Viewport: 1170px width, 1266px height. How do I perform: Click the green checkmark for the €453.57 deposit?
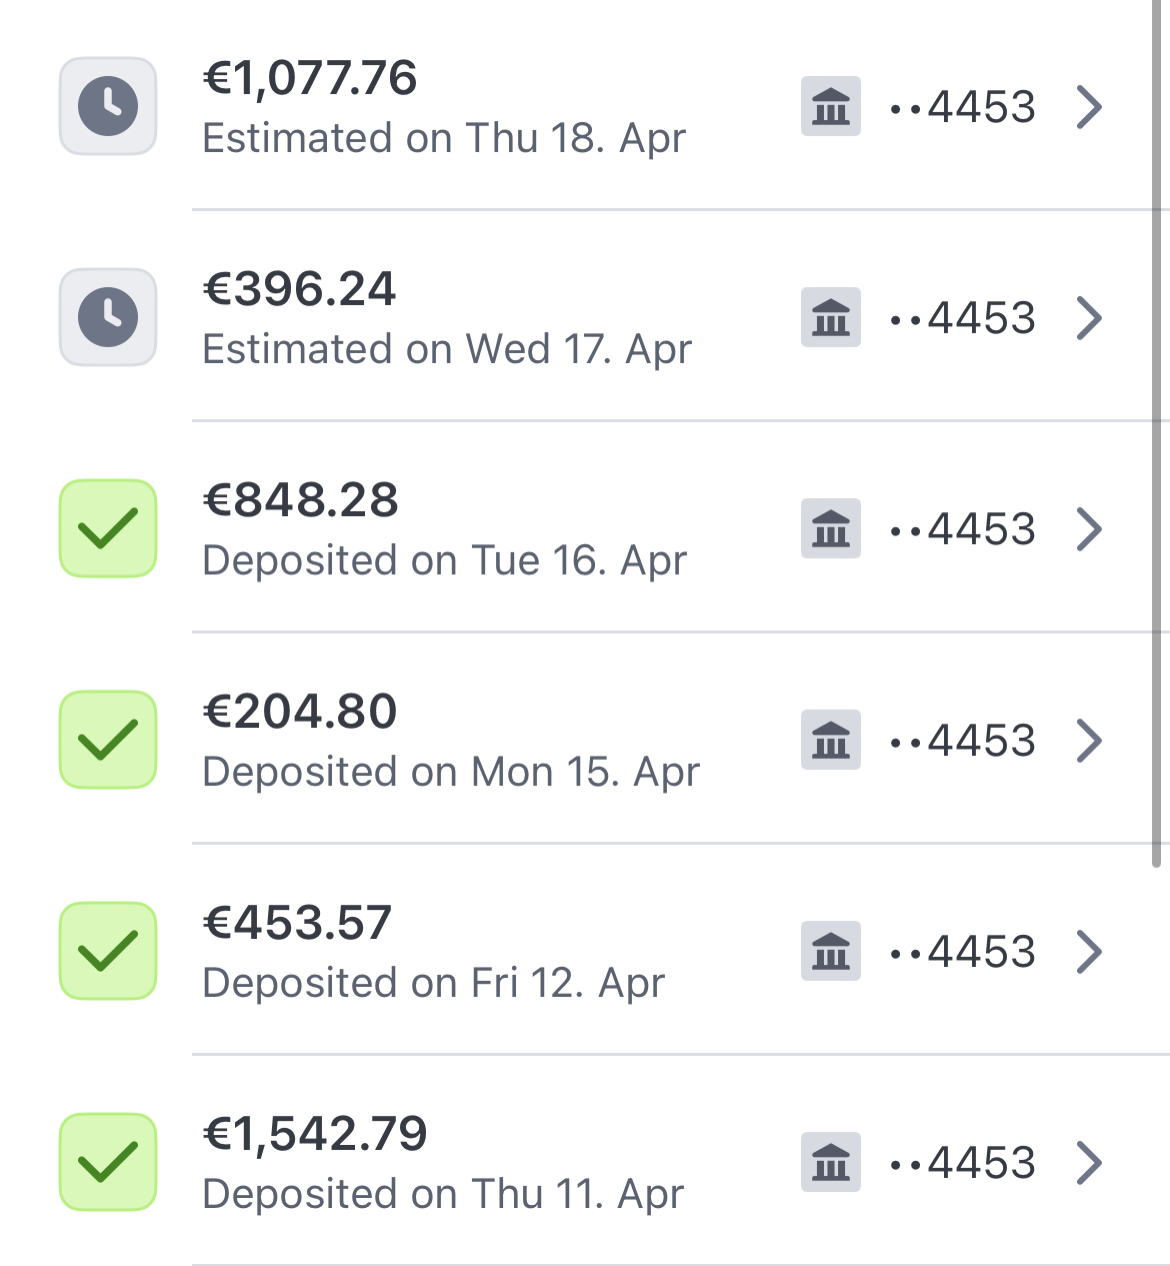[108, 951]
